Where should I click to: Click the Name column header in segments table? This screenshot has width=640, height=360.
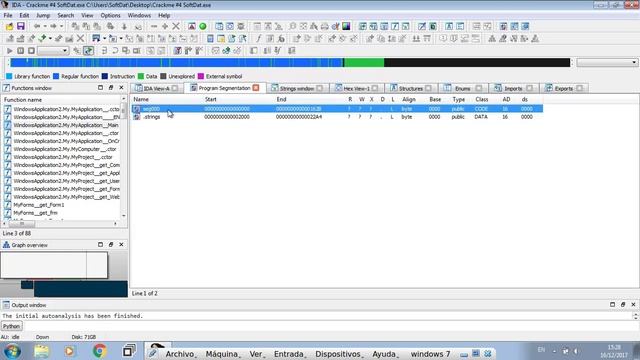pyautogui.click(x=141, y=99)
